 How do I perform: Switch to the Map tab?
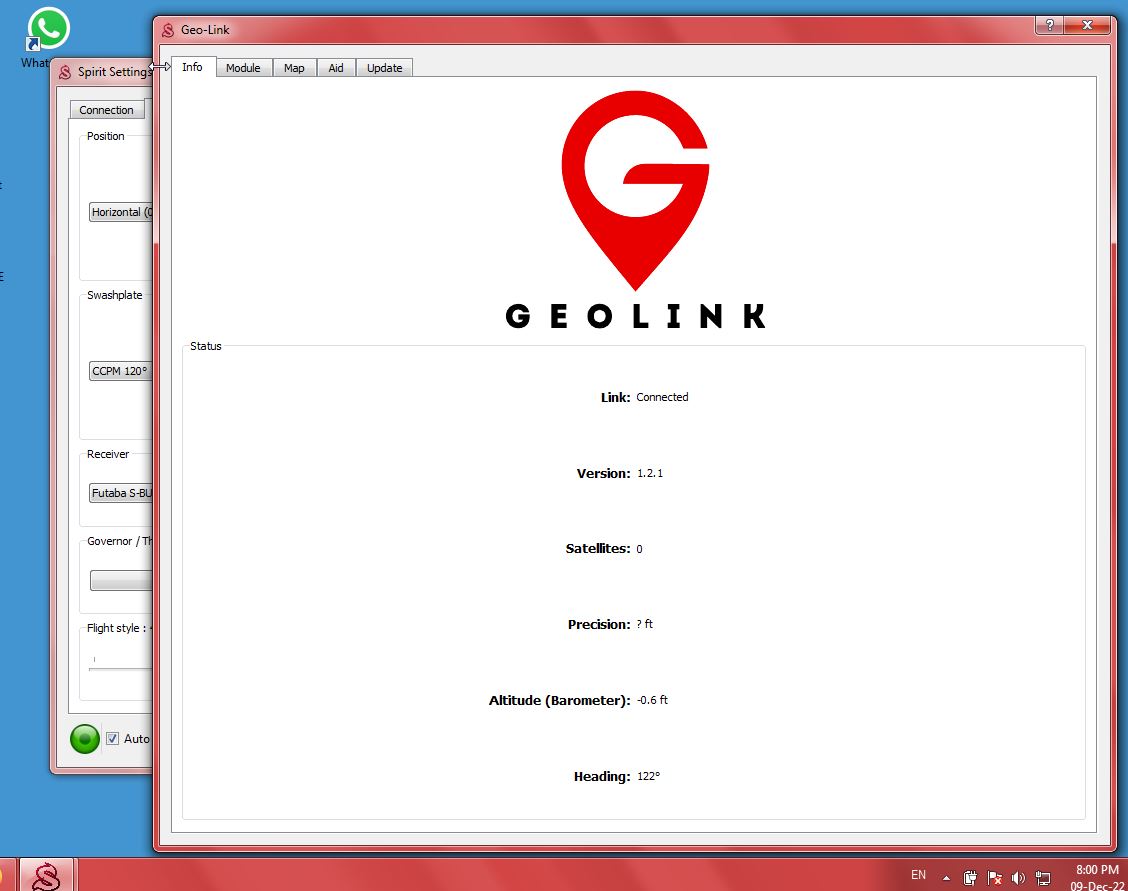pyautogui.click(x=294, y=68)
